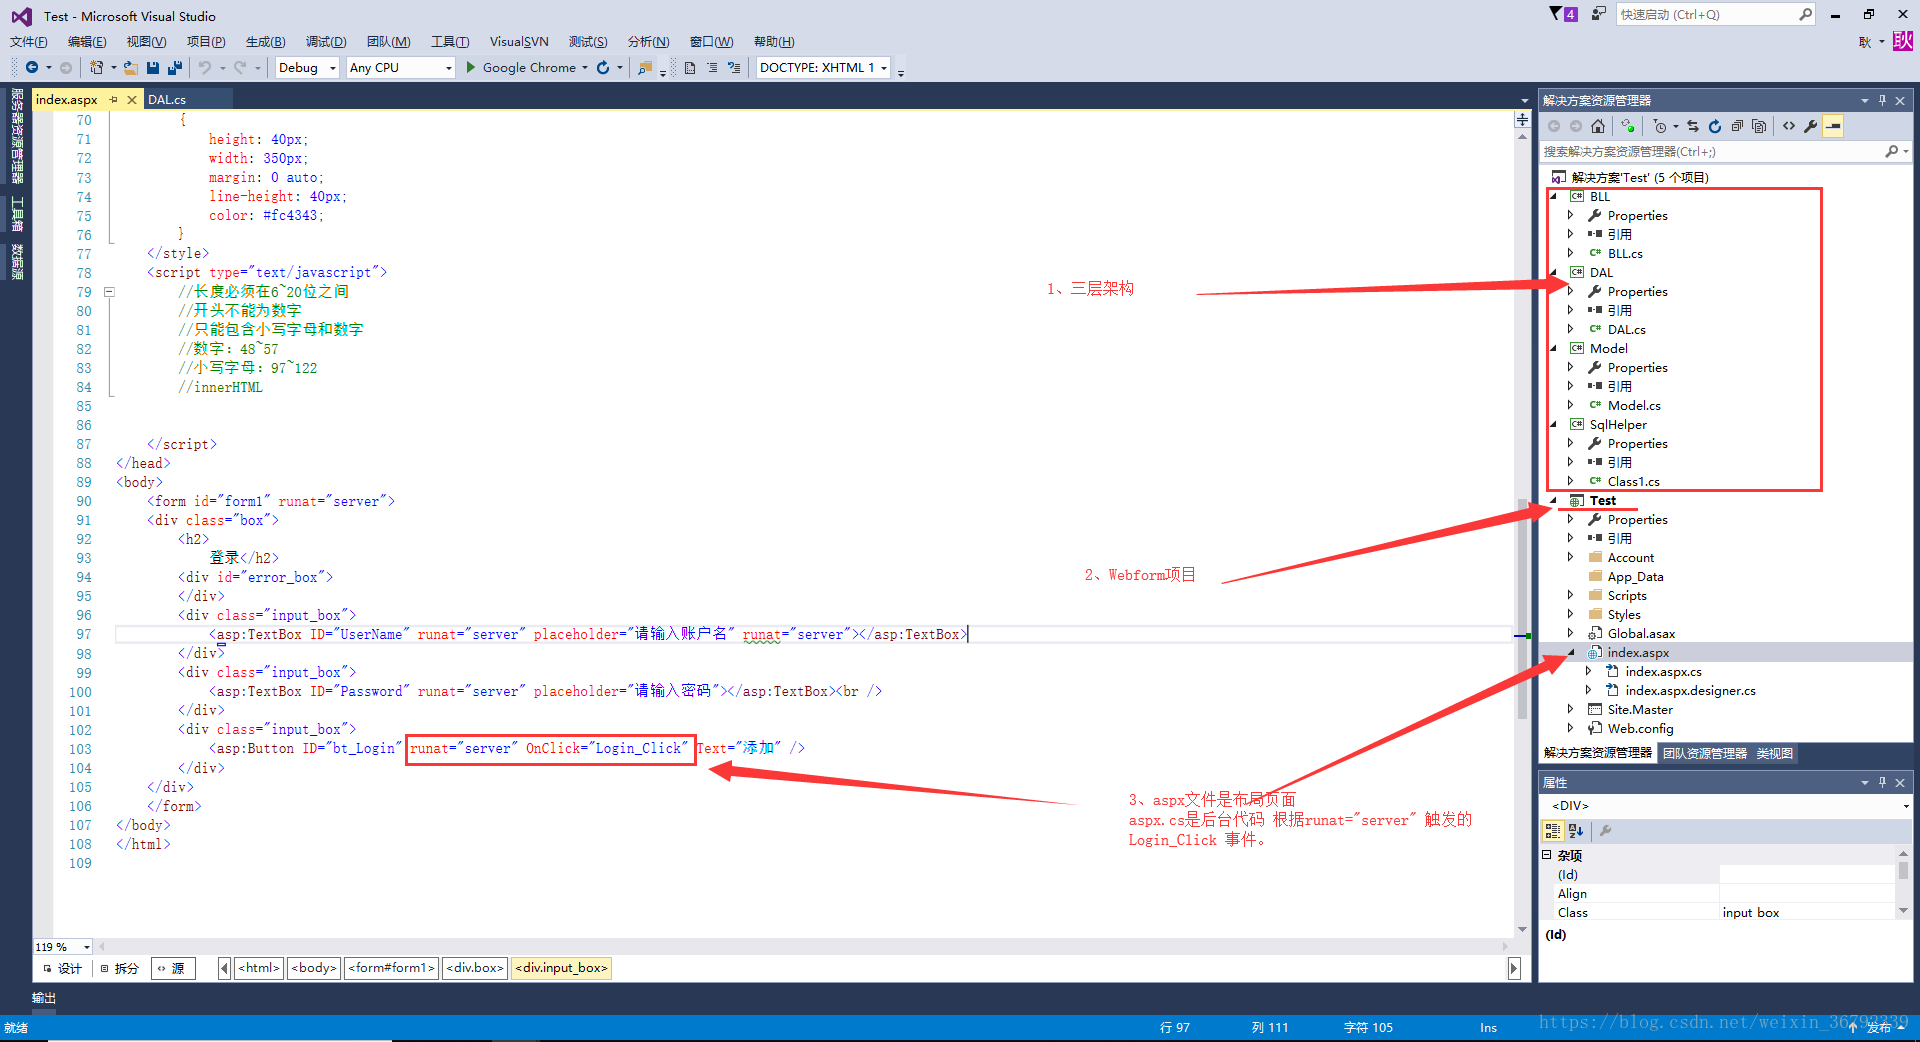Click the Navigate Backward toolbar icon
Screen dimensions: 1920x1042
click(32, 67)
